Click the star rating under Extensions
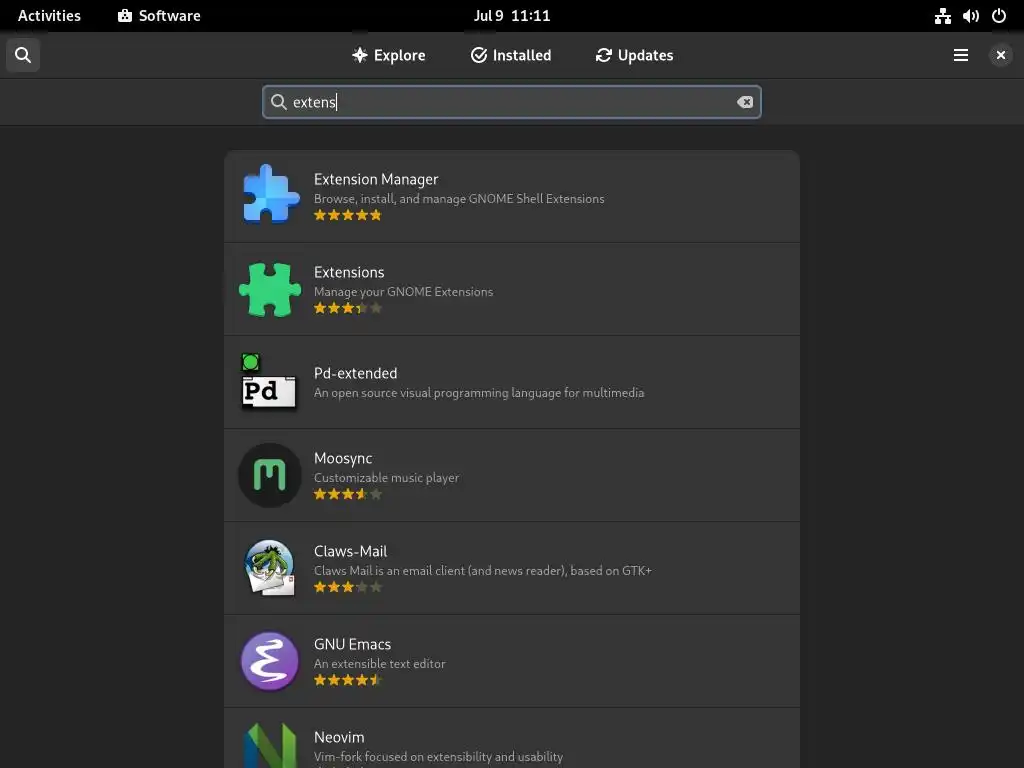 (347, 308)
